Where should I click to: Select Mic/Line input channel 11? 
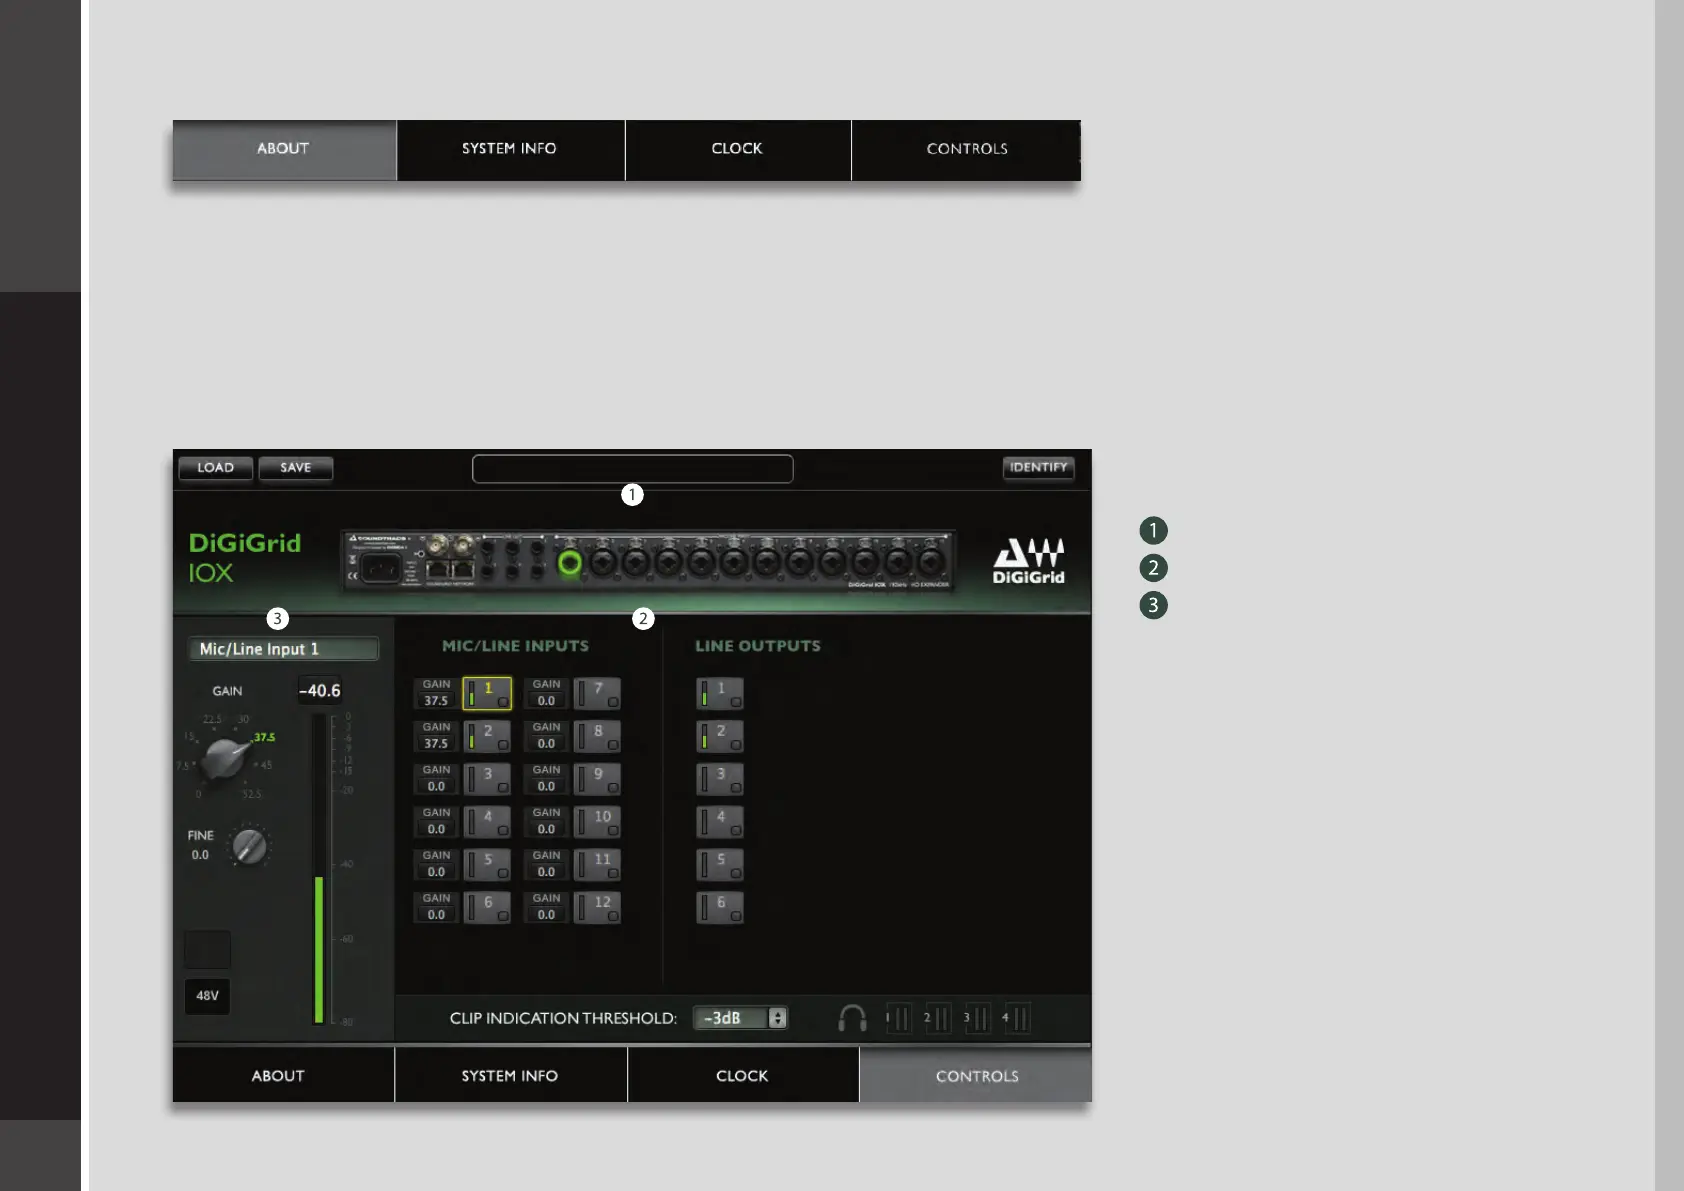pos(597,865)
